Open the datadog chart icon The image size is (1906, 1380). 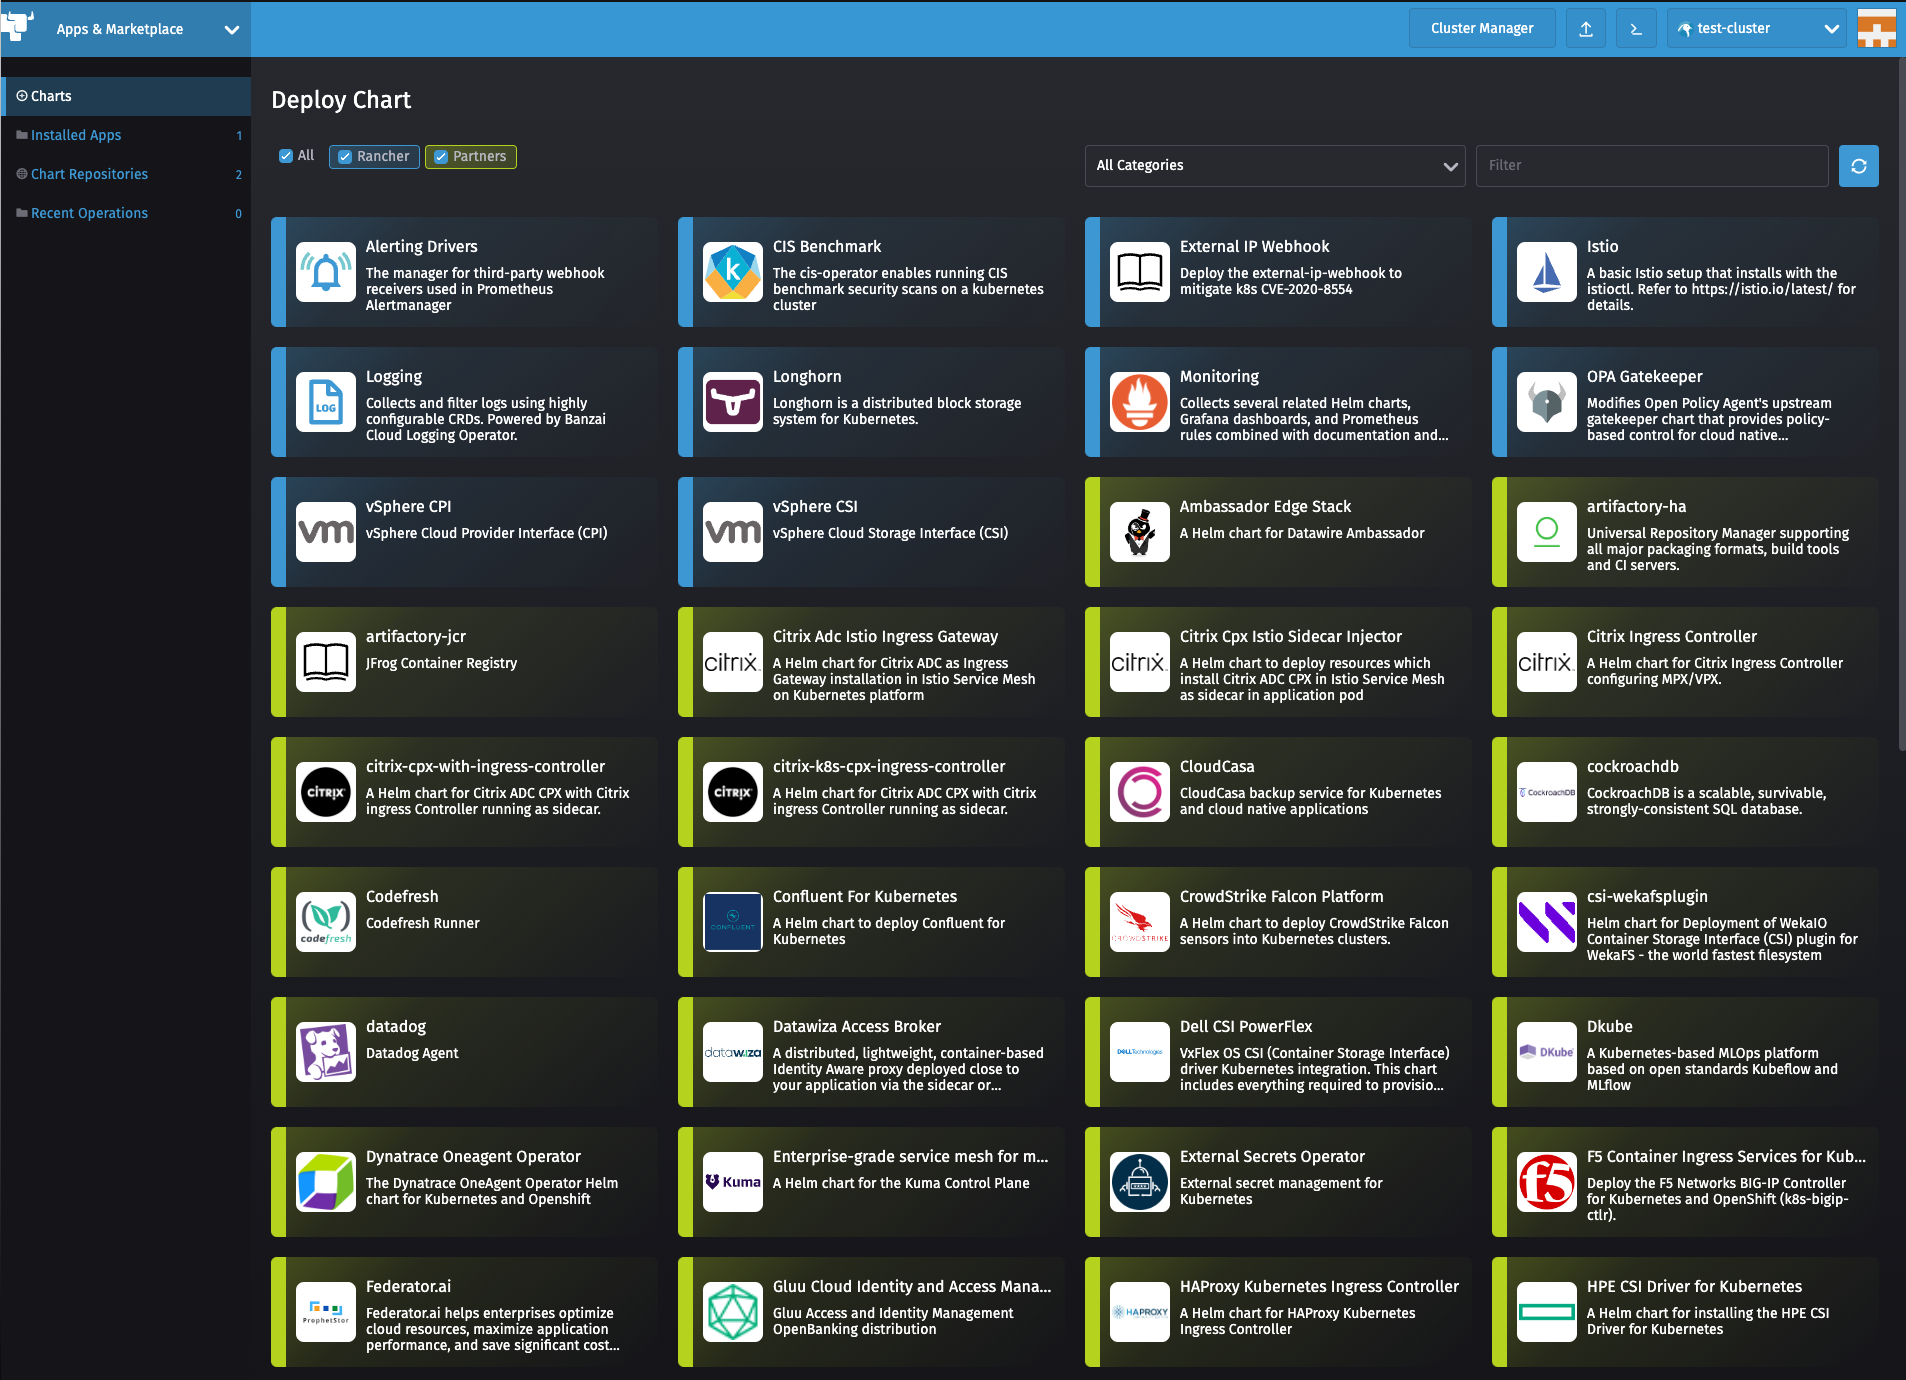point(325,1052)
